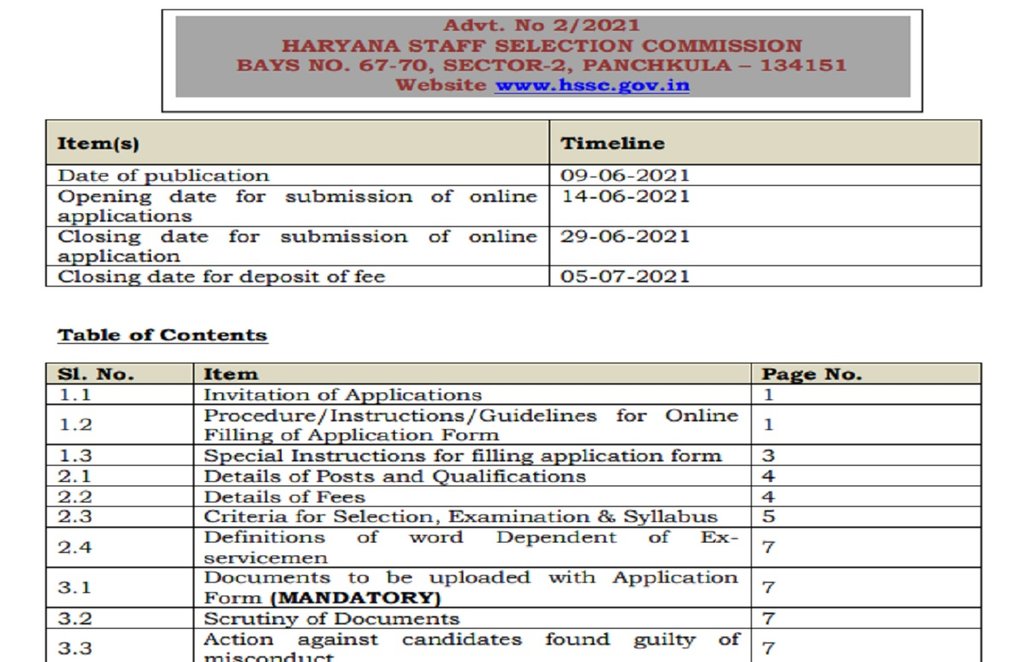Click the "Page No." column header
1024x662 pixels.
(x=811, y=374)
